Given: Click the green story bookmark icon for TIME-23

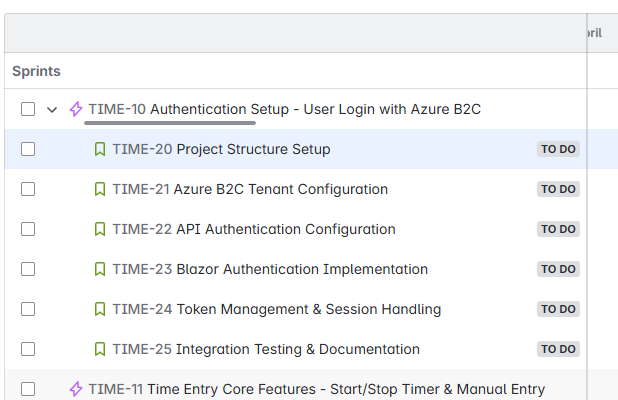Looking at the screenshot, I should 100,269.
